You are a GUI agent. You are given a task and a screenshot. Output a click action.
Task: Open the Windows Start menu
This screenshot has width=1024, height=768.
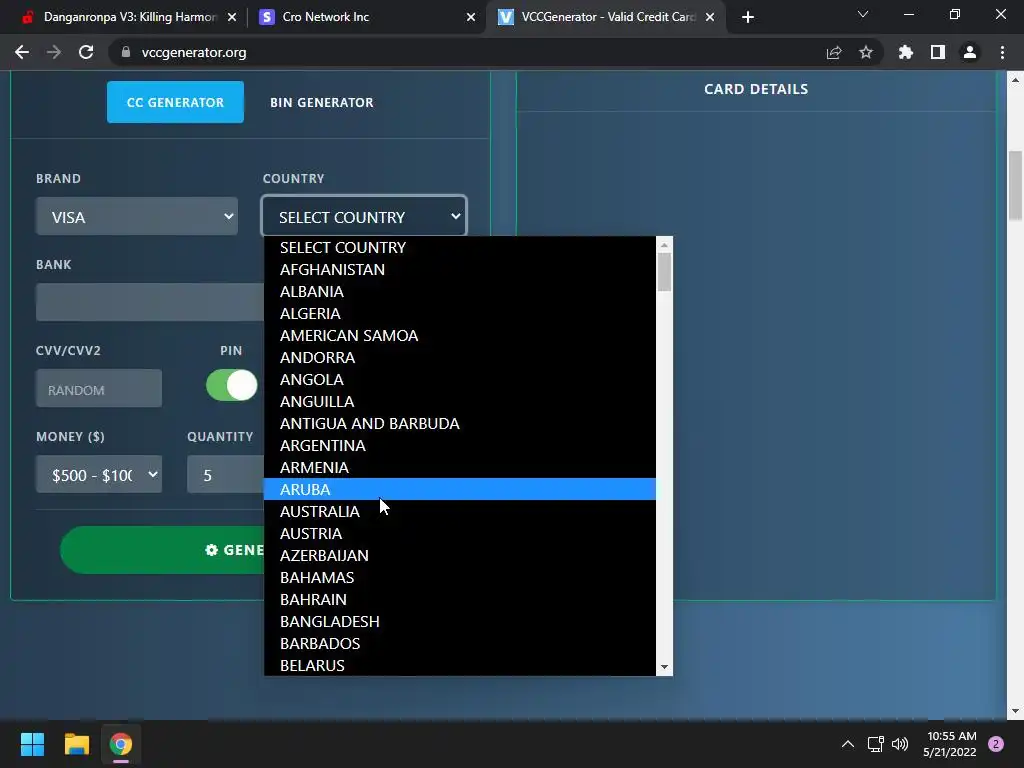32,744
